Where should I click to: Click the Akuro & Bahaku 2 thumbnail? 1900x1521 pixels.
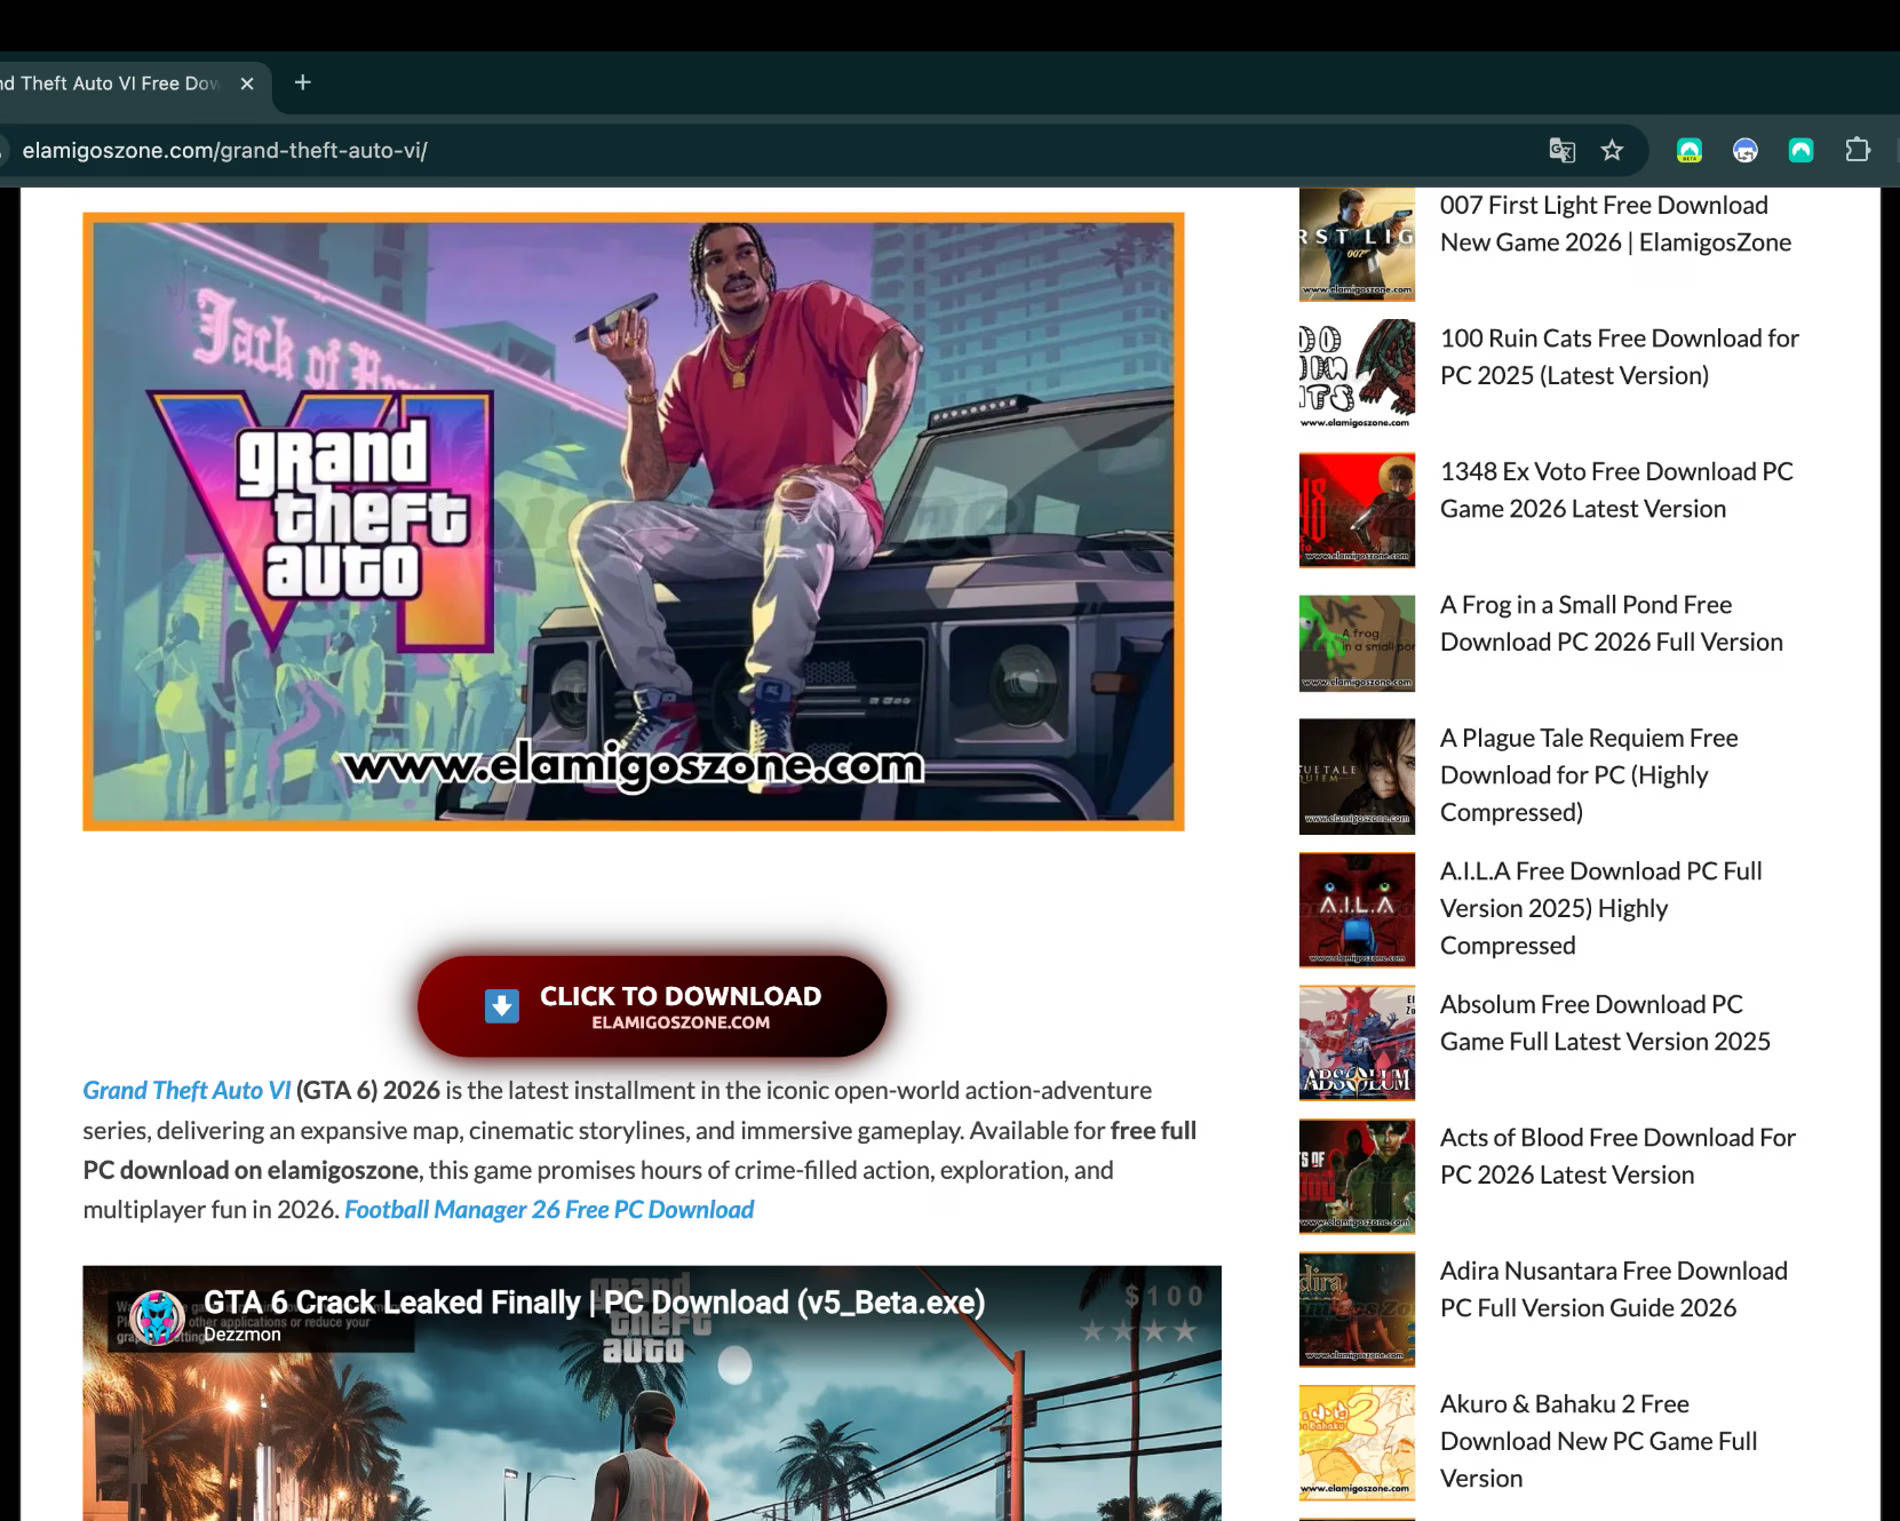1357,1442
